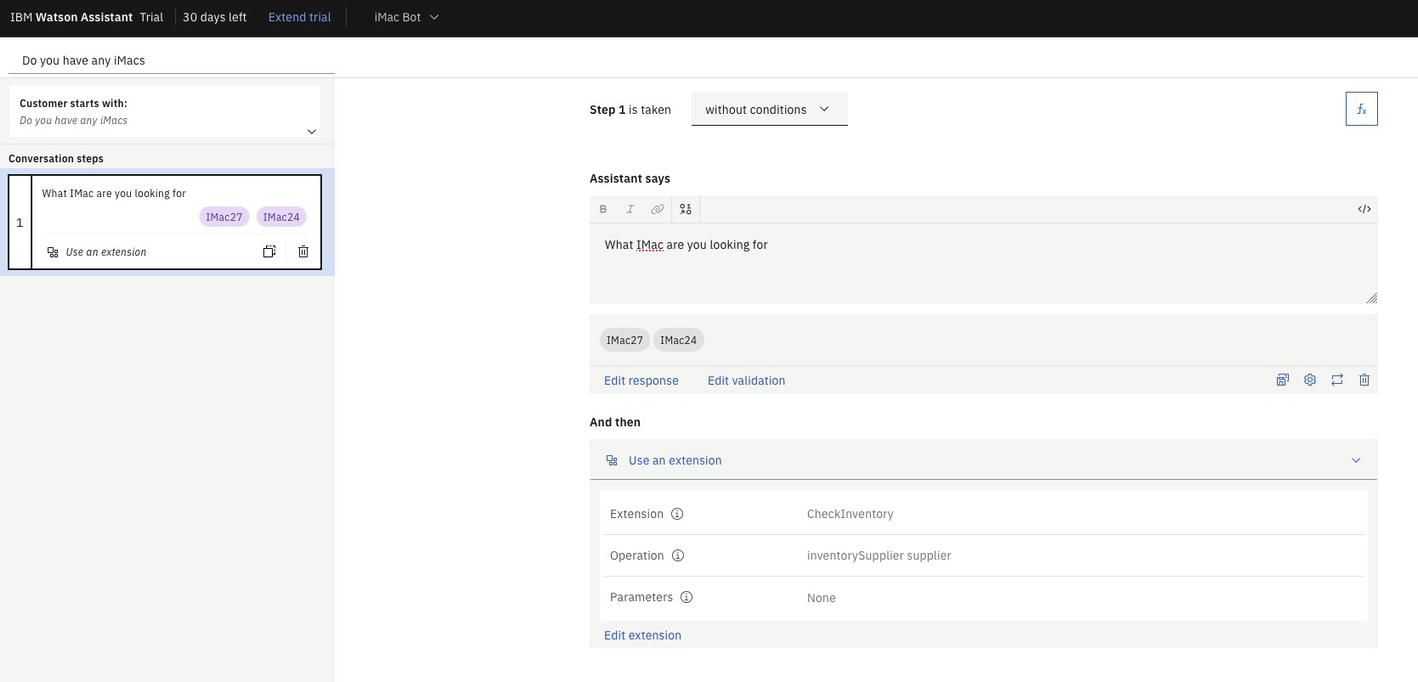Click Edit extension link
This screenshot has width=1418, height=682.
point(642,636)
